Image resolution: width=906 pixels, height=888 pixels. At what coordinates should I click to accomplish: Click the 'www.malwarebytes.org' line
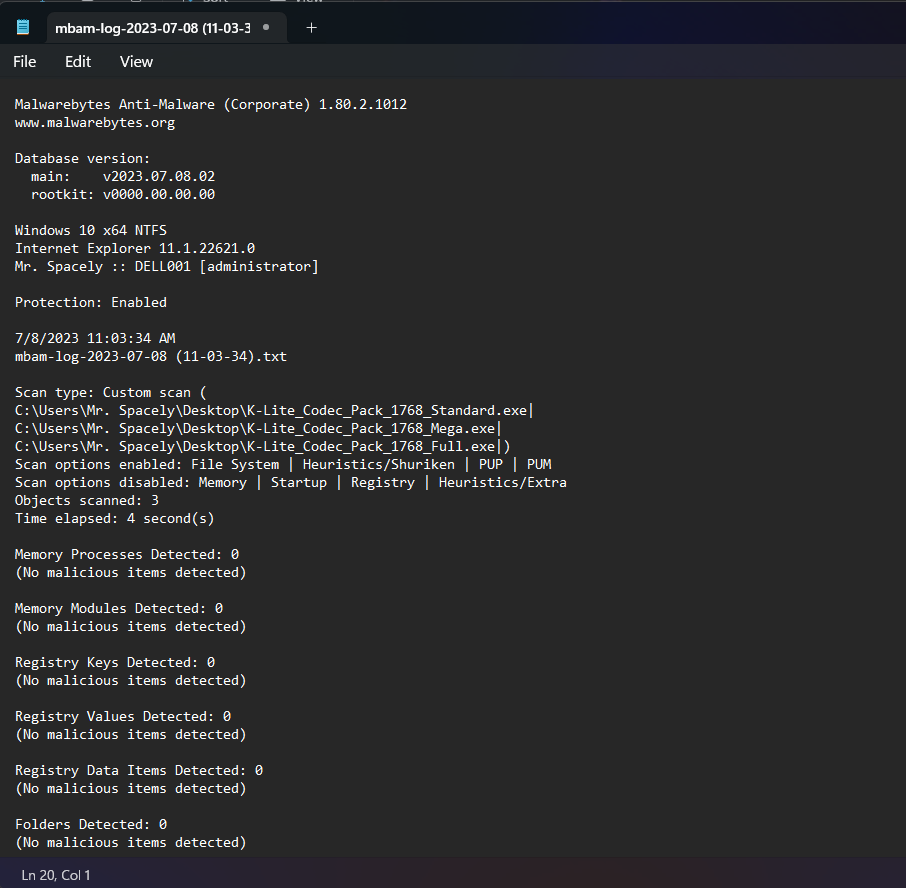tap(95, 122)
